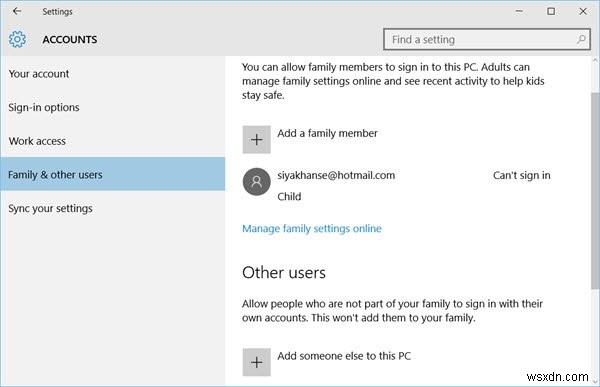
Task: Select the siyakhanse user avatar icon
Action: (256, 181)
